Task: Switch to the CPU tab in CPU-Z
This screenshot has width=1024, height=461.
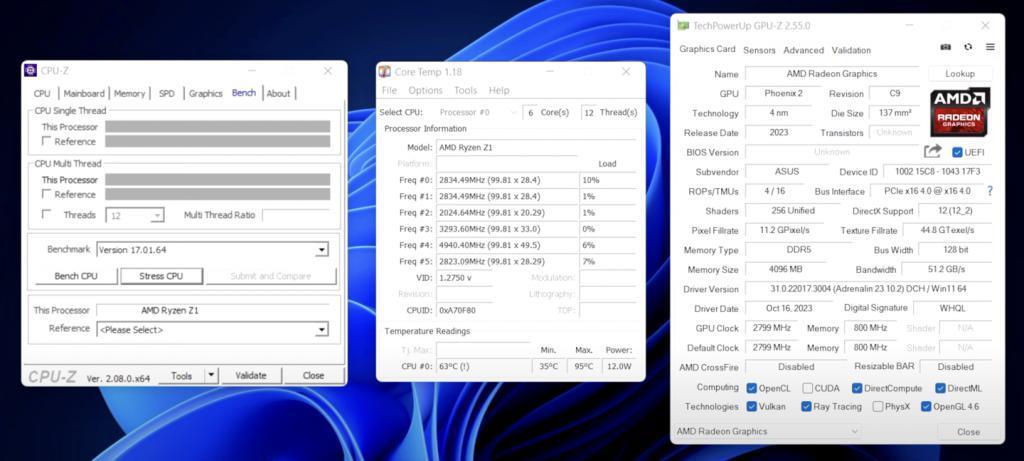Action: [42, 93]
